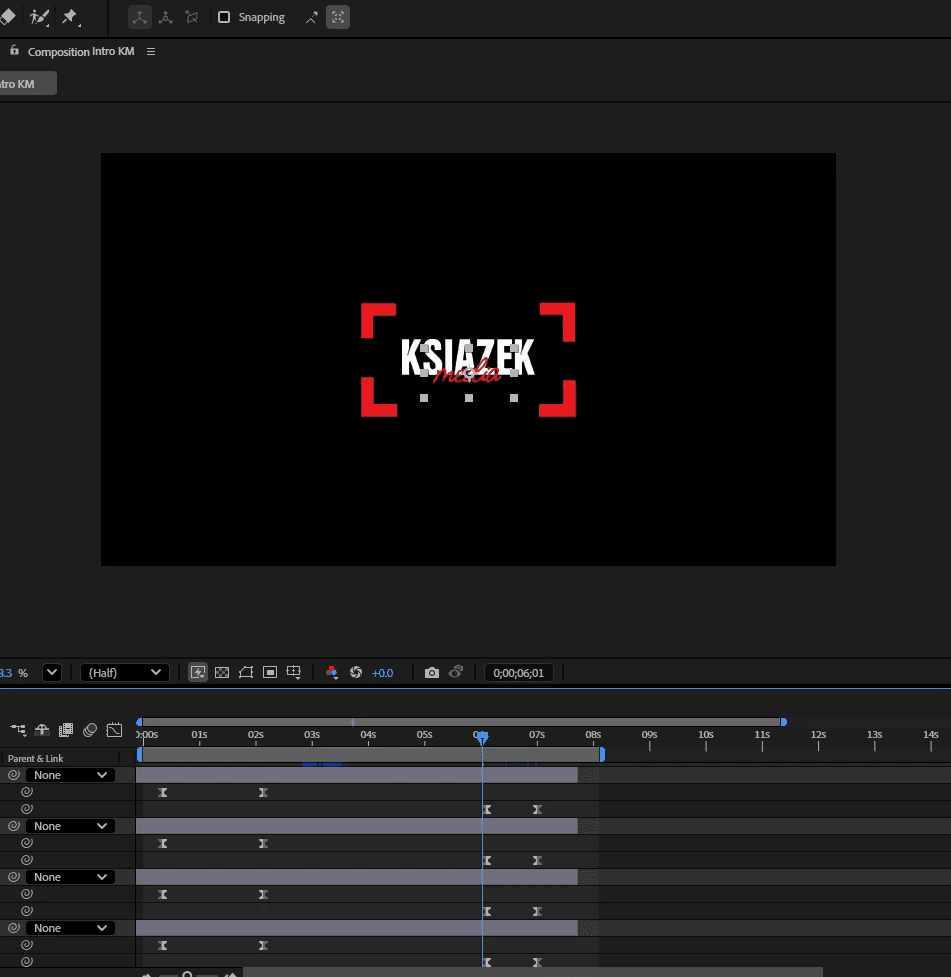This screenshot has width=951, height=977.
Task: Click the third layer's parent pick whip
Action: point(14,877)
